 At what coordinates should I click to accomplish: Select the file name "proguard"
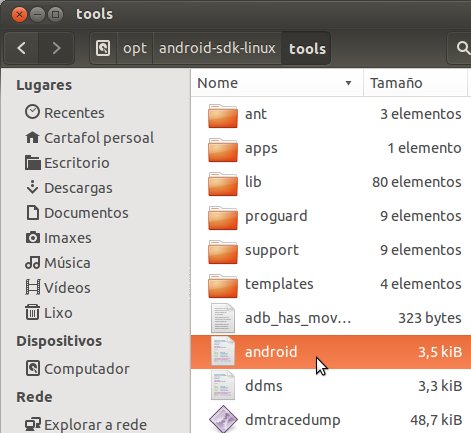tap(276, 217)
